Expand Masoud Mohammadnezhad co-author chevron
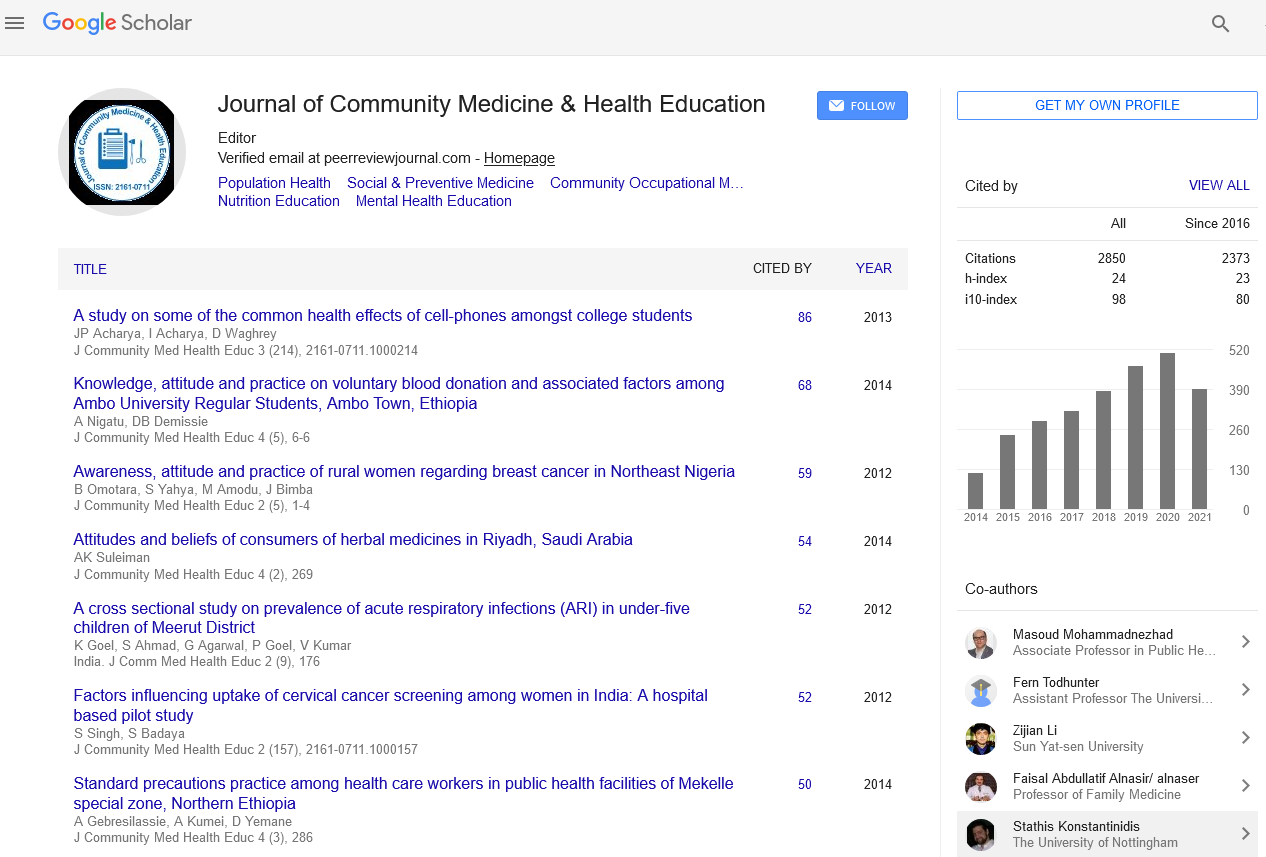This screenshot has width=1266, height=857. (1245, 642)
